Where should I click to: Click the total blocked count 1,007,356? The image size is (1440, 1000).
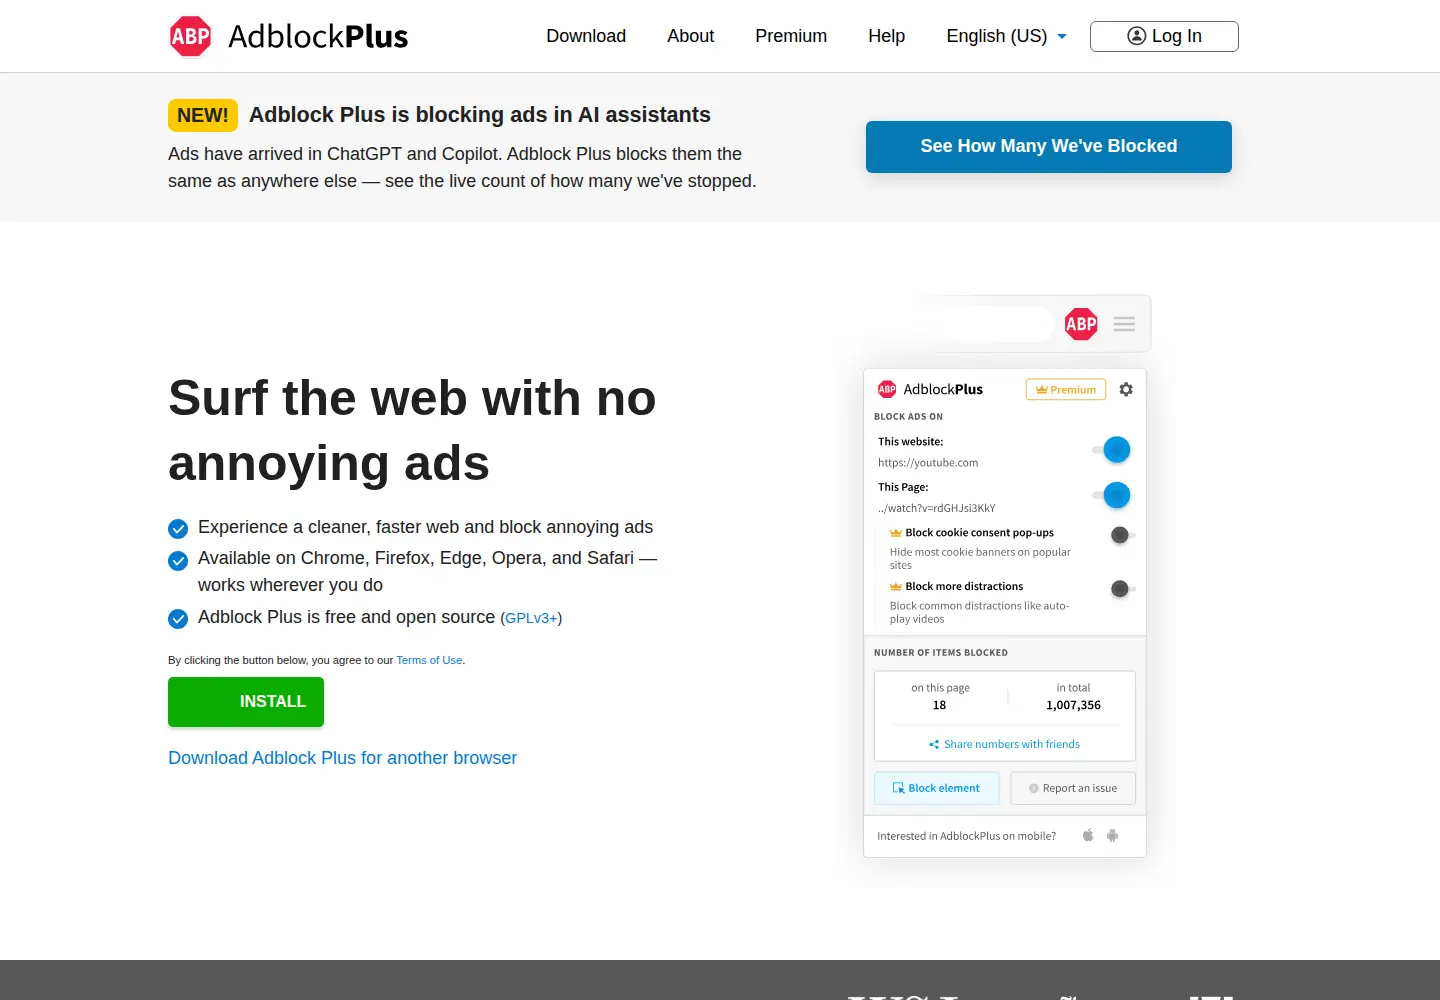(1073, 705)
